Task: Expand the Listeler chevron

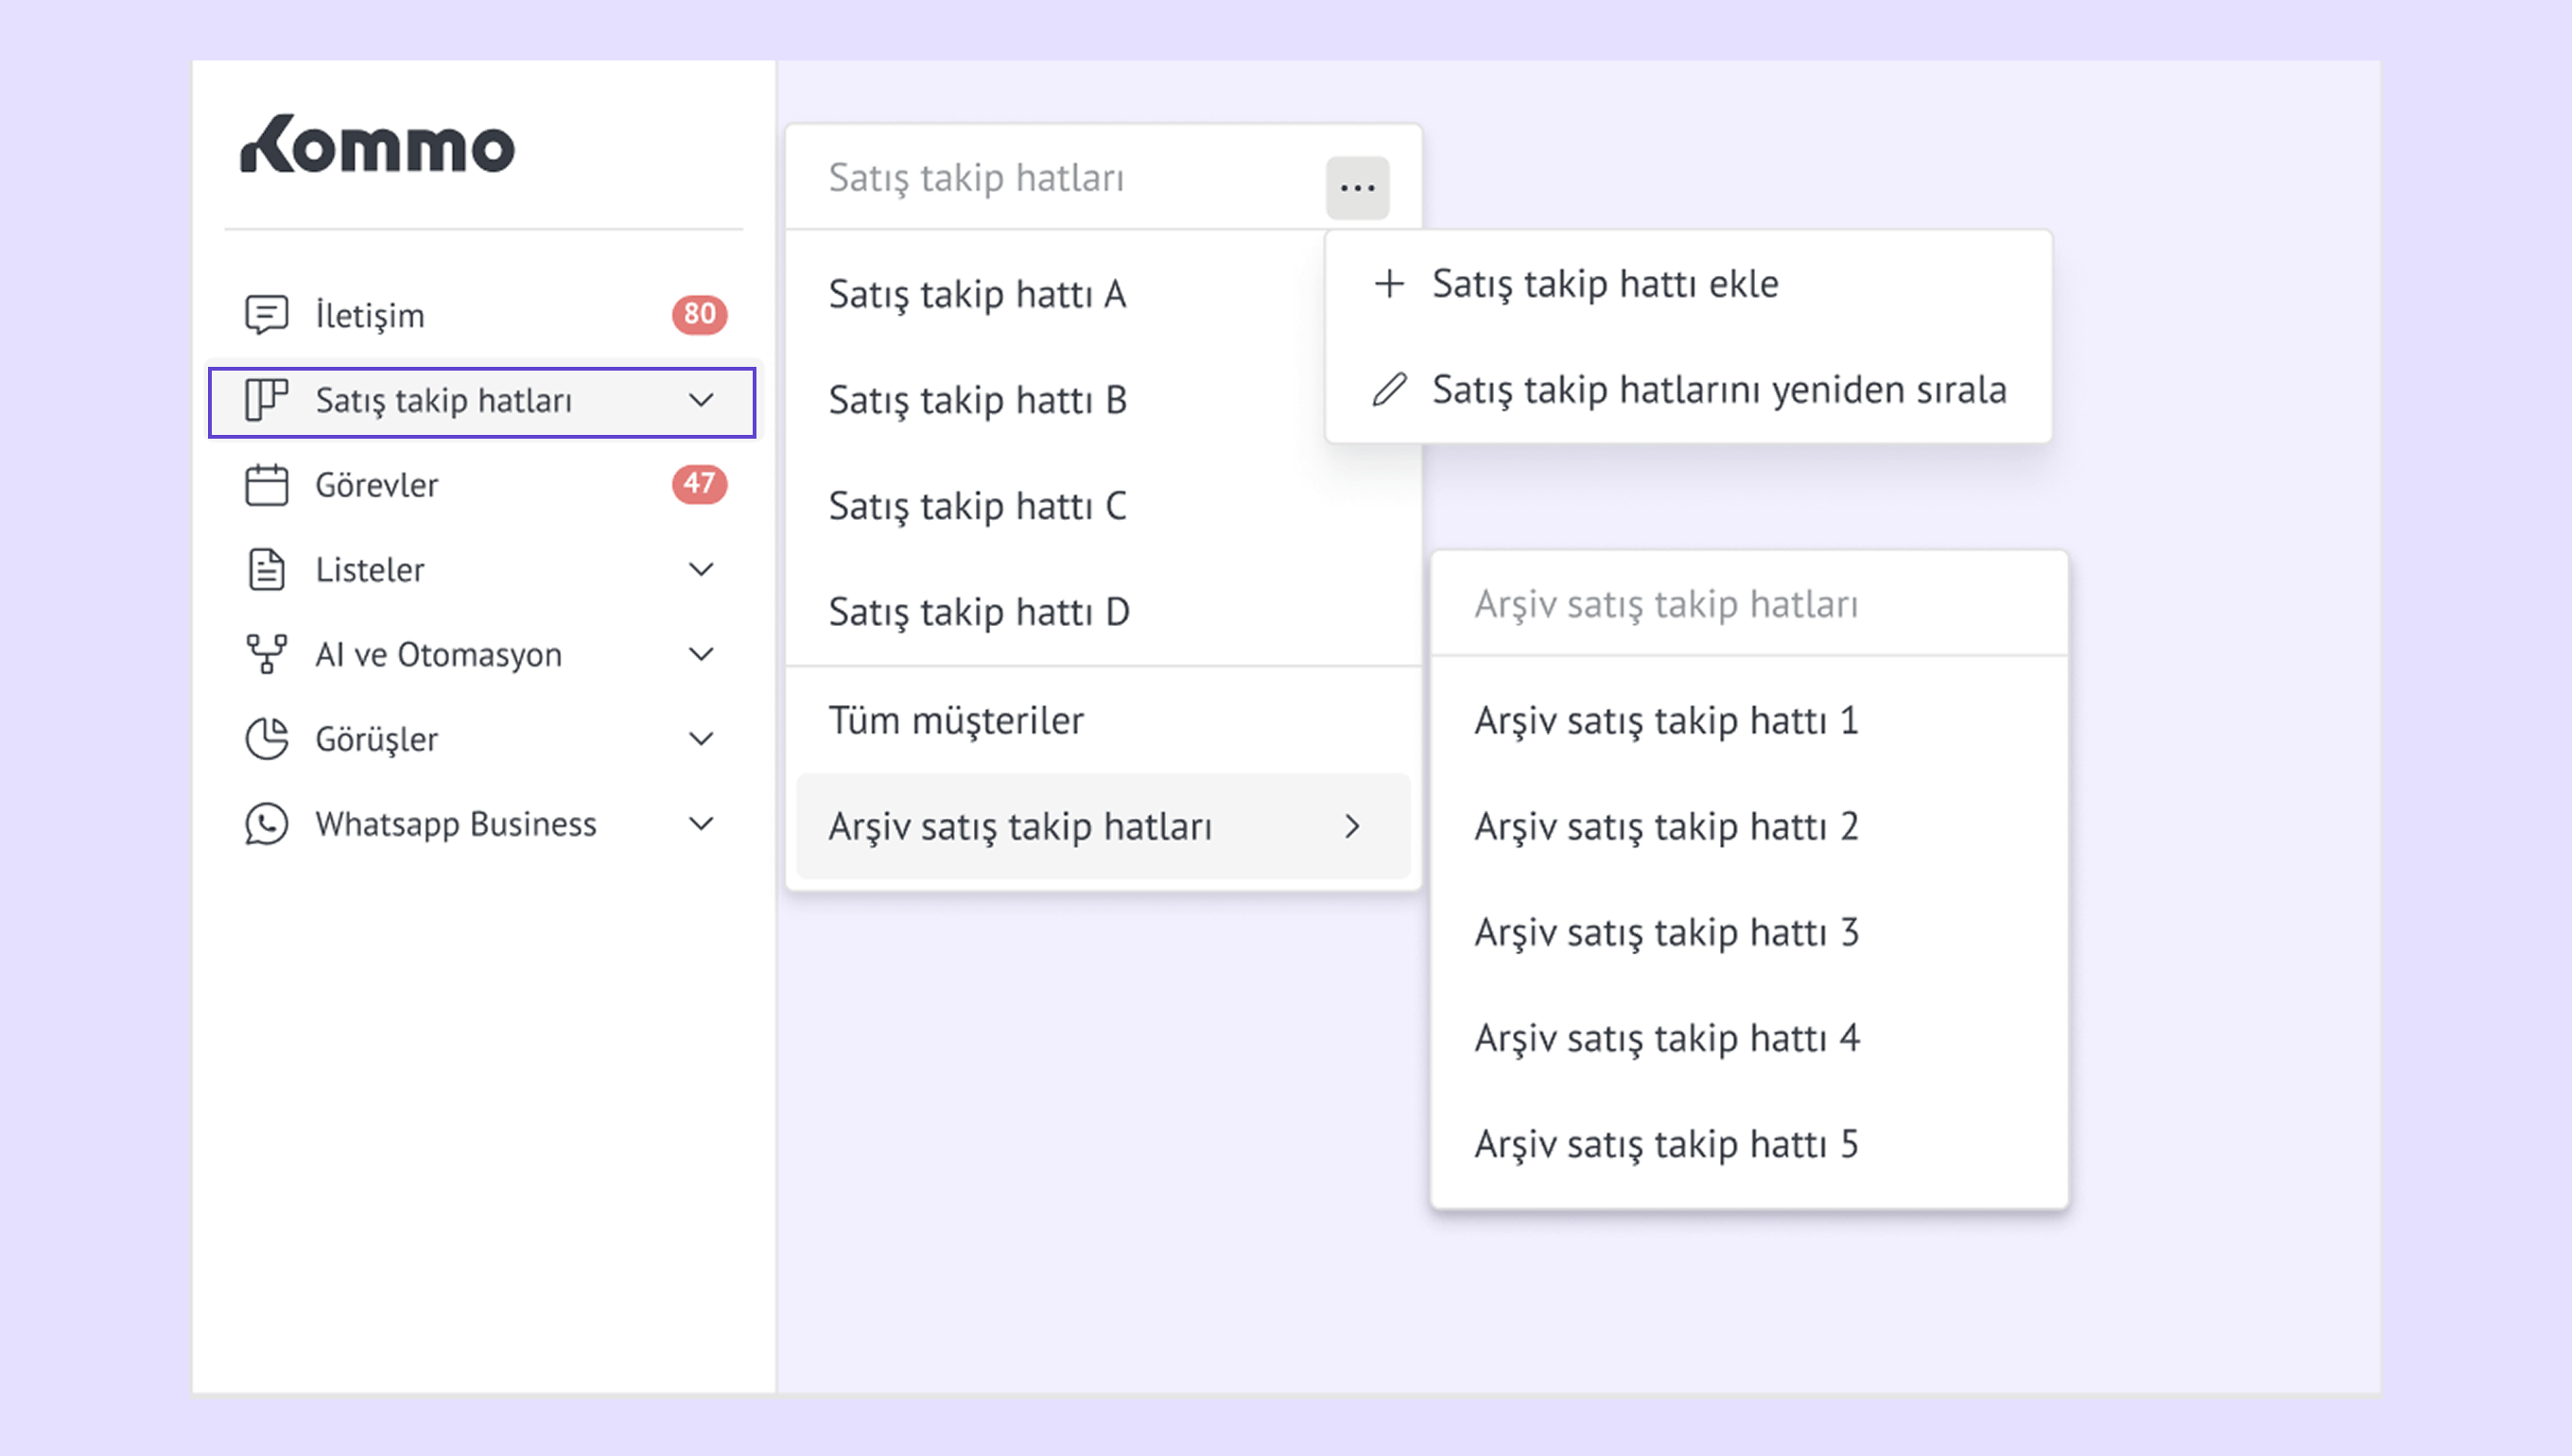Action: pos(702,570)
